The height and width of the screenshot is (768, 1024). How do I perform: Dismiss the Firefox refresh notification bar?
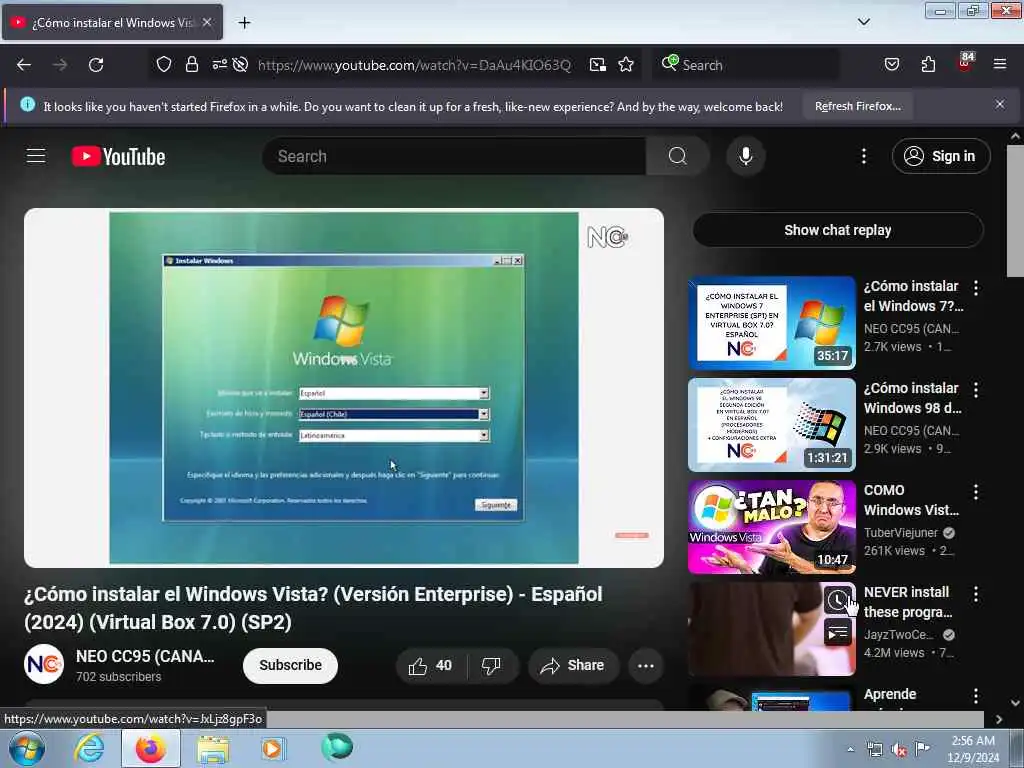tap(1000, 104)
